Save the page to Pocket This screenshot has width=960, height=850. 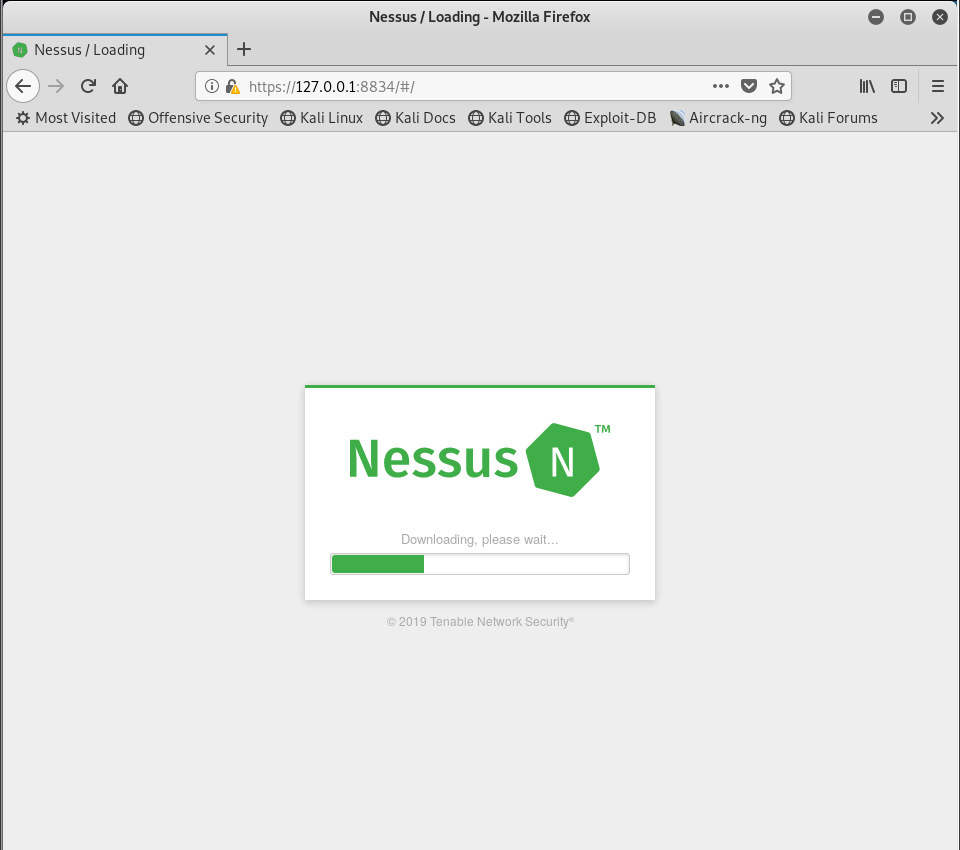click(749, 86)
